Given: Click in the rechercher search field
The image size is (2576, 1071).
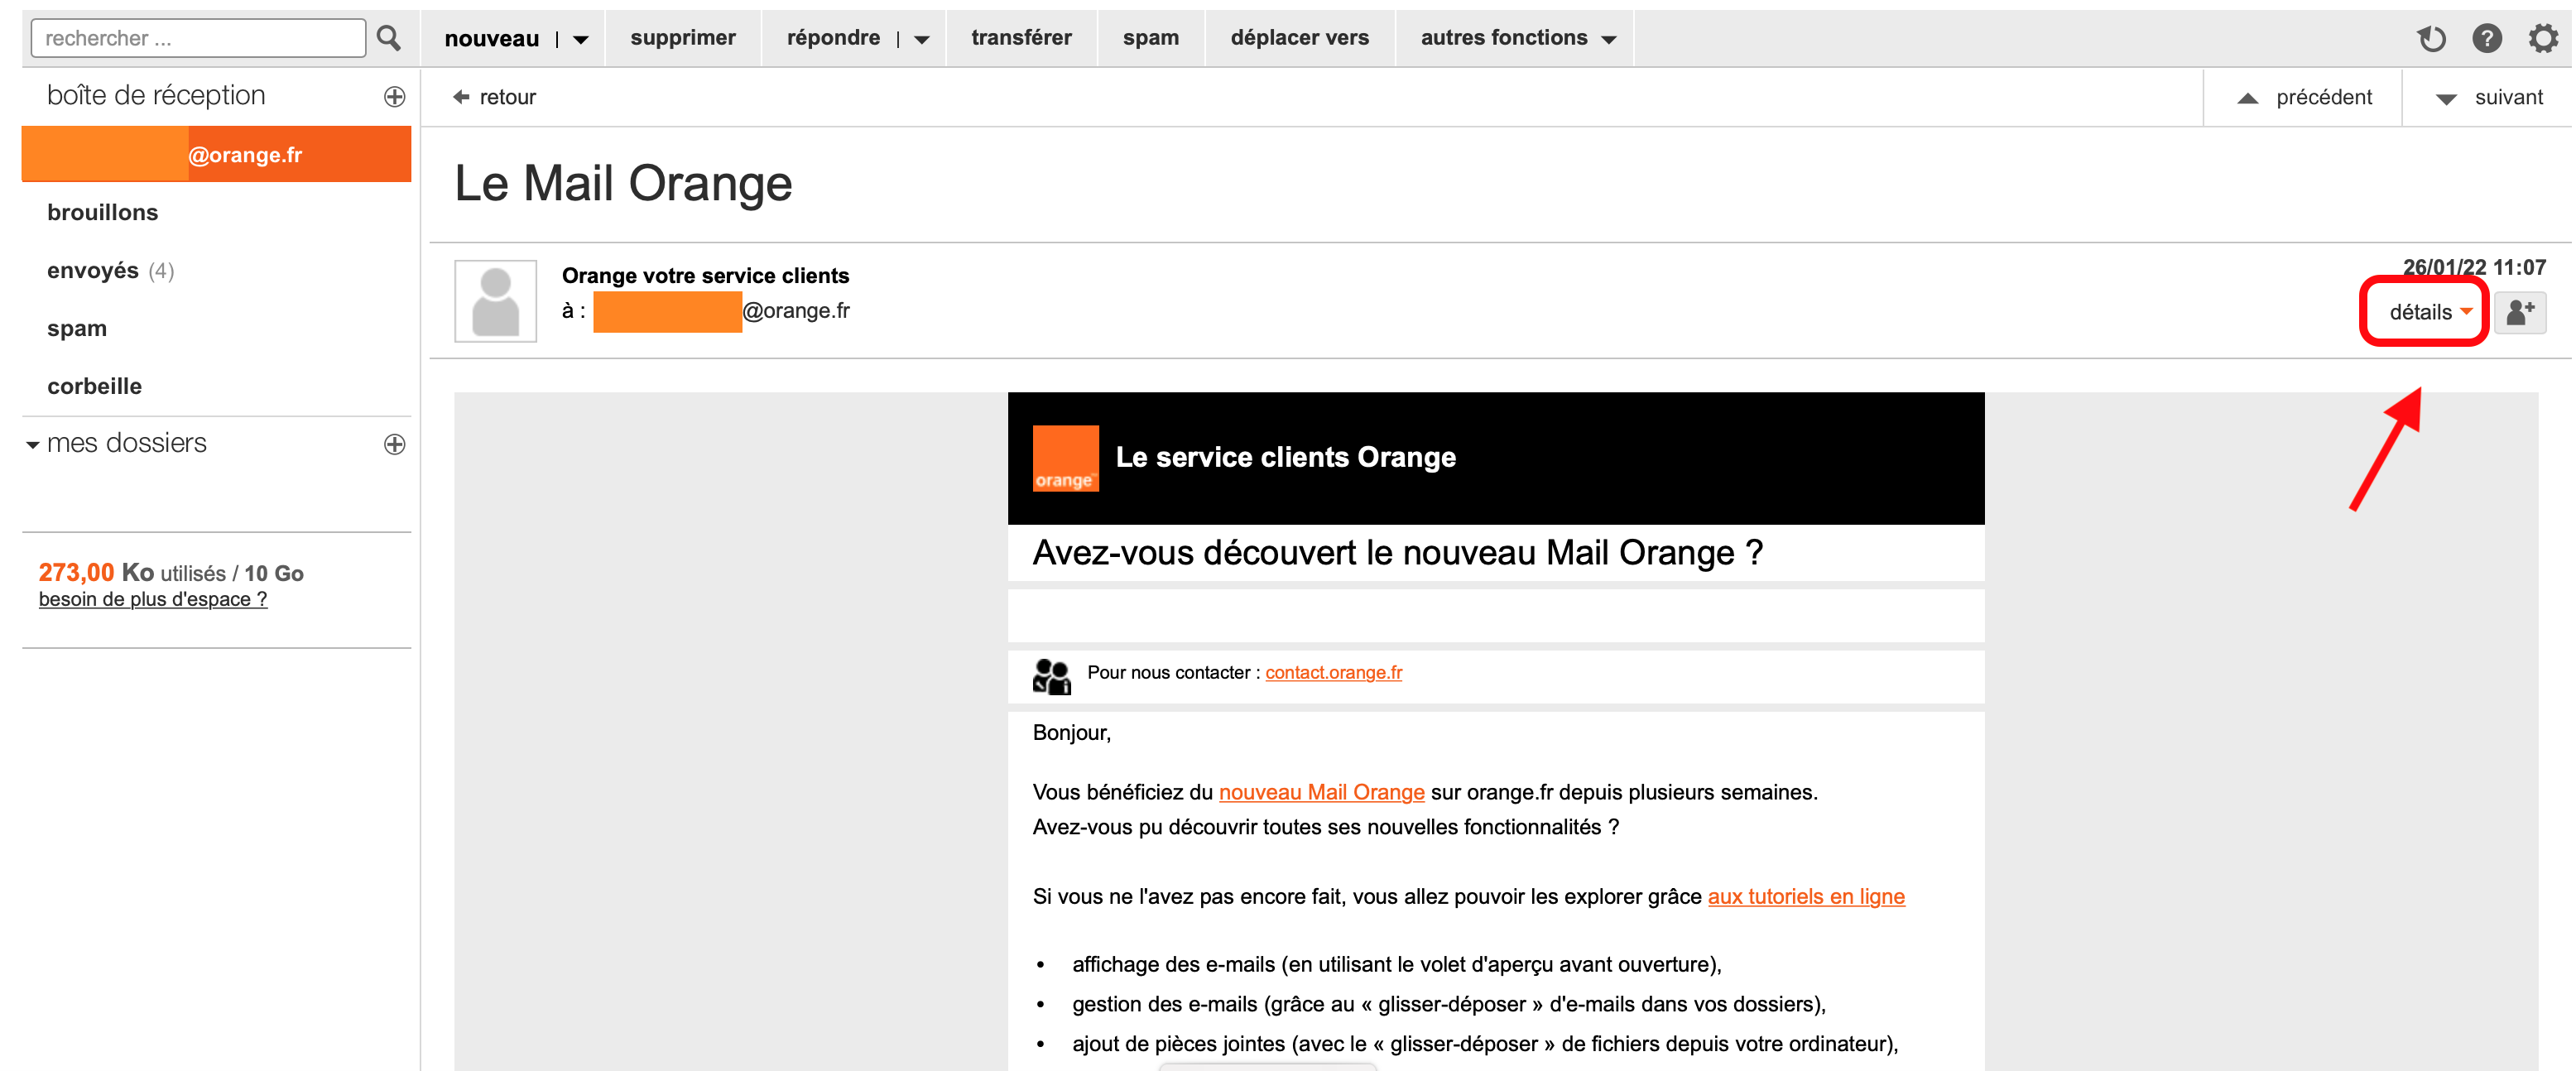Looking at the screenshot, I should 198,38.
